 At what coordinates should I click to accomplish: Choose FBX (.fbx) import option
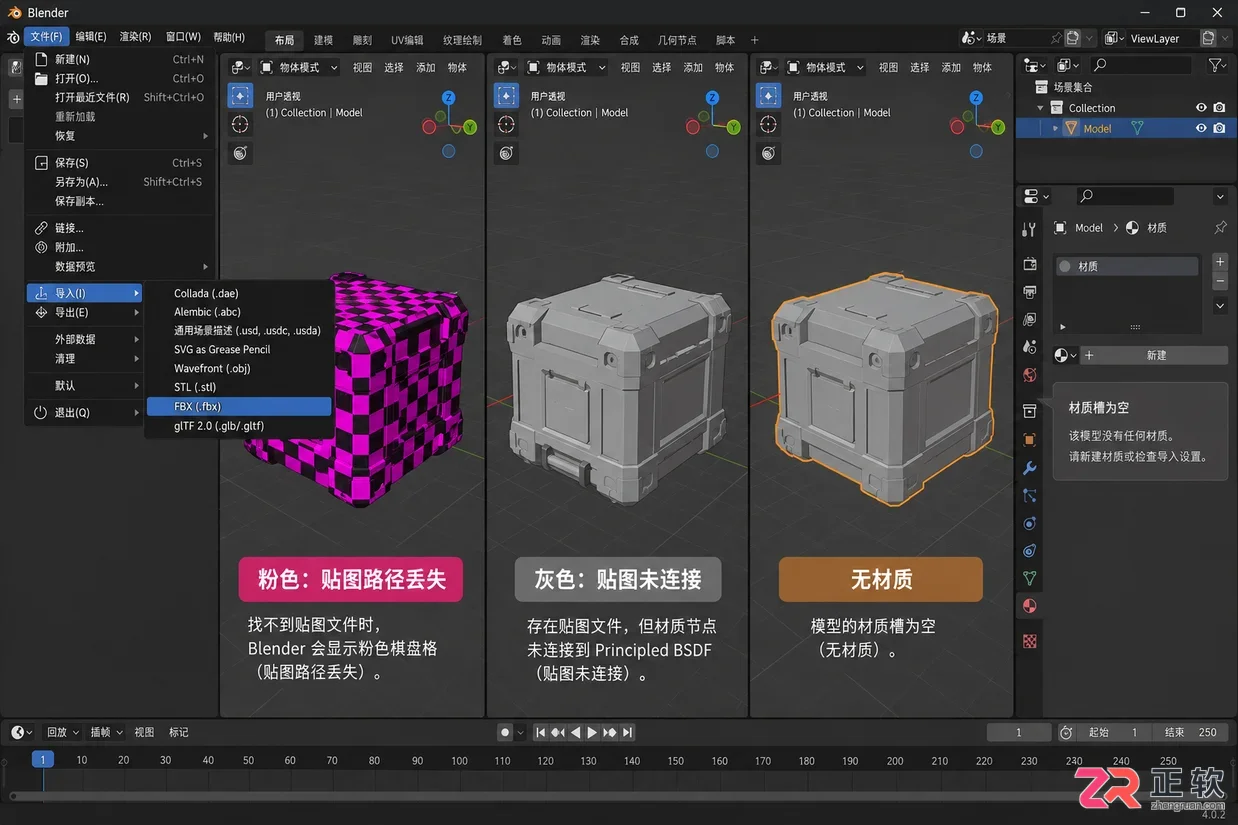238,406
